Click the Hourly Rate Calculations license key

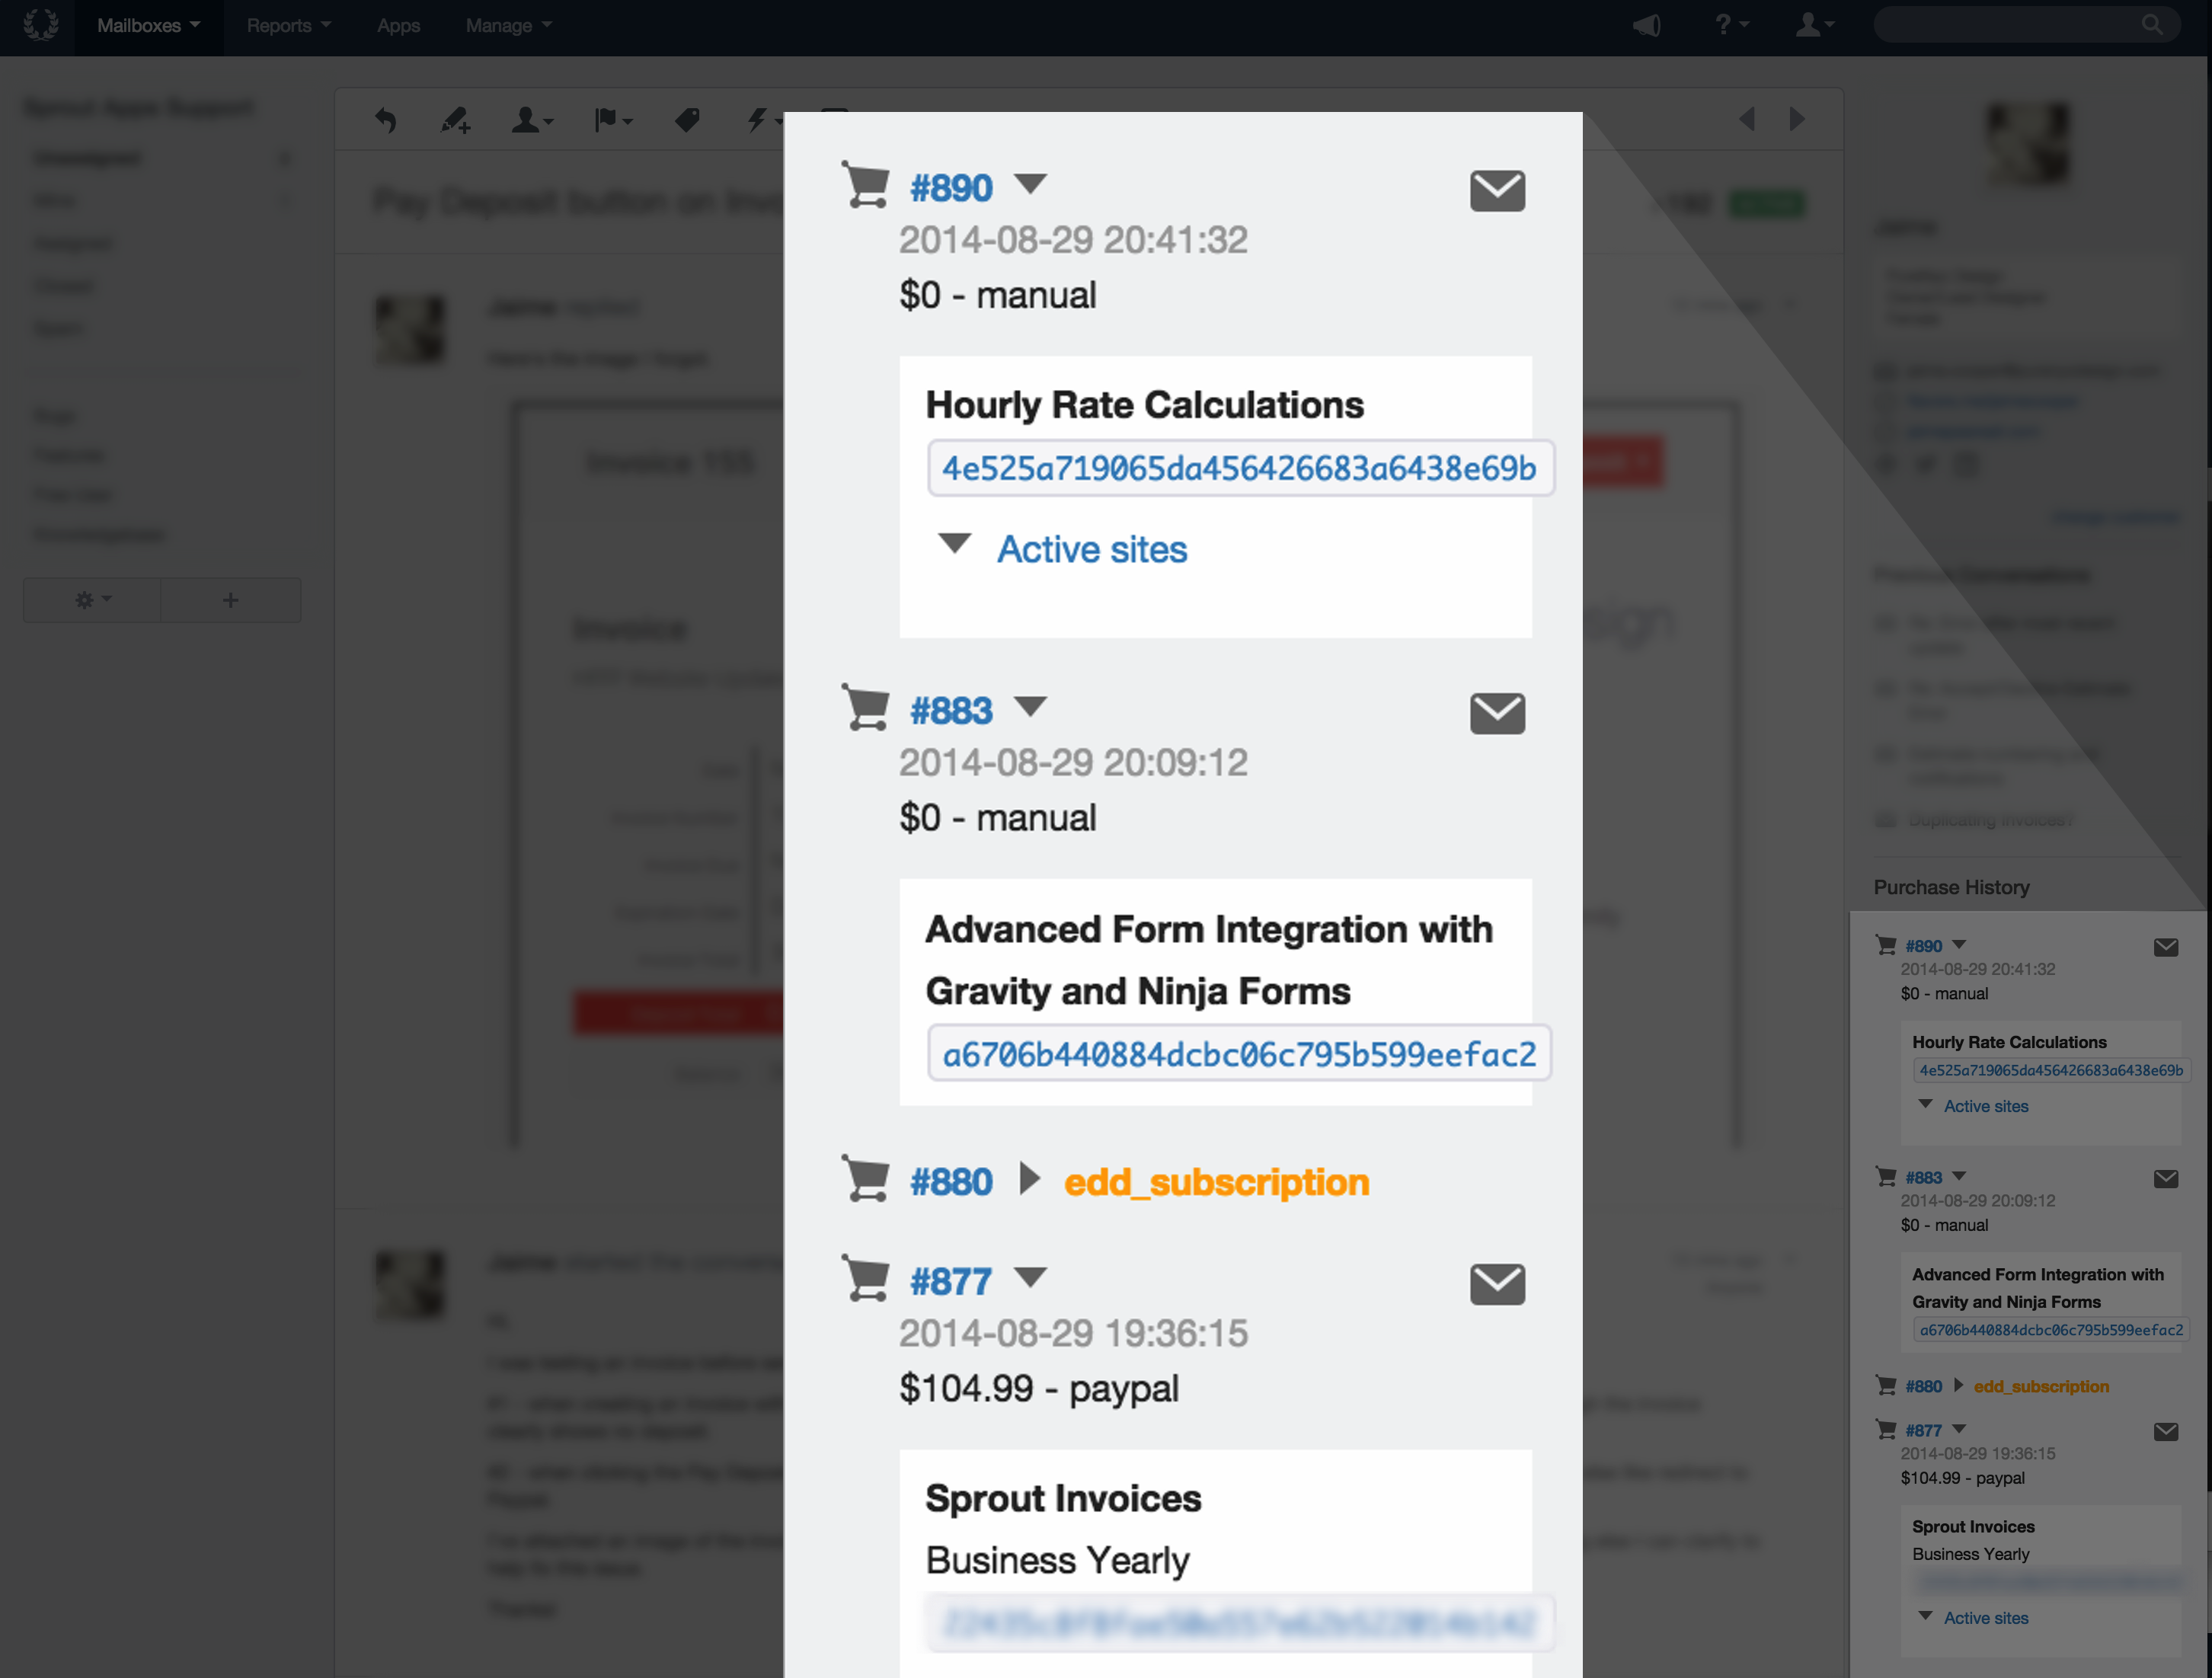[1239, 468]
